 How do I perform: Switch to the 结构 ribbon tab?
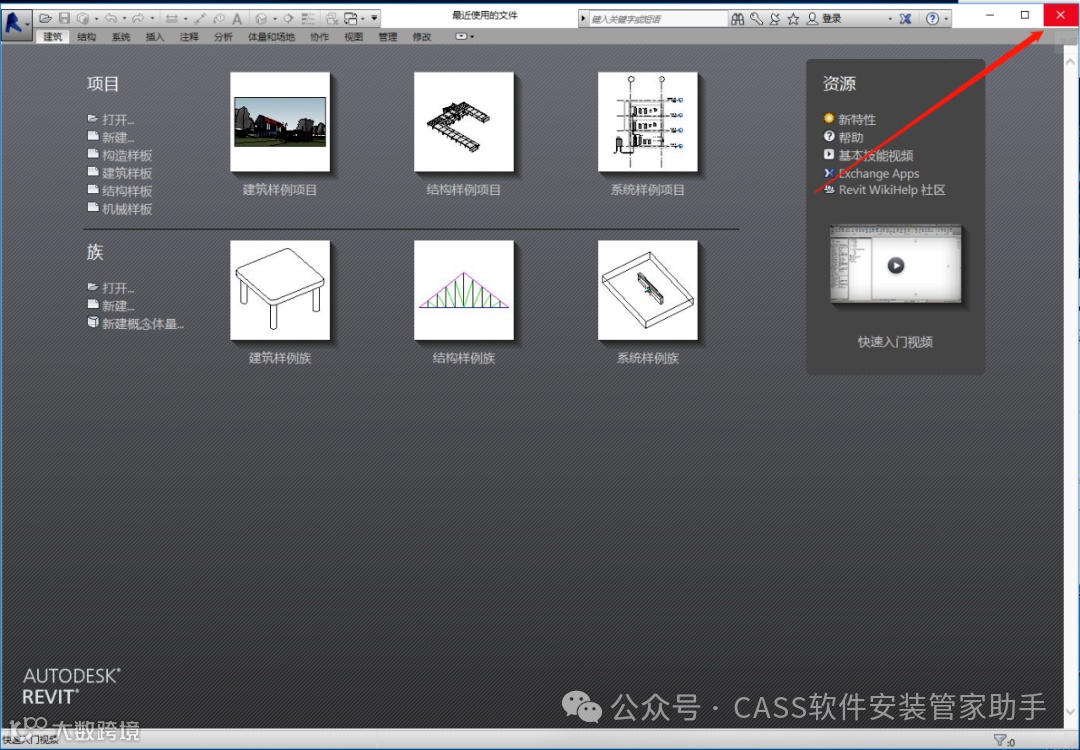[87, 37]
